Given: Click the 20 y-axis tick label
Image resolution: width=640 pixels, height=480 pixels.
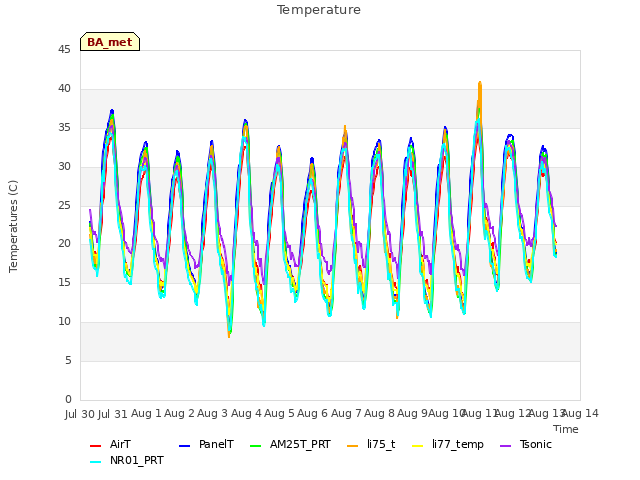Looking at the screenshot, I should click(64, 243).
